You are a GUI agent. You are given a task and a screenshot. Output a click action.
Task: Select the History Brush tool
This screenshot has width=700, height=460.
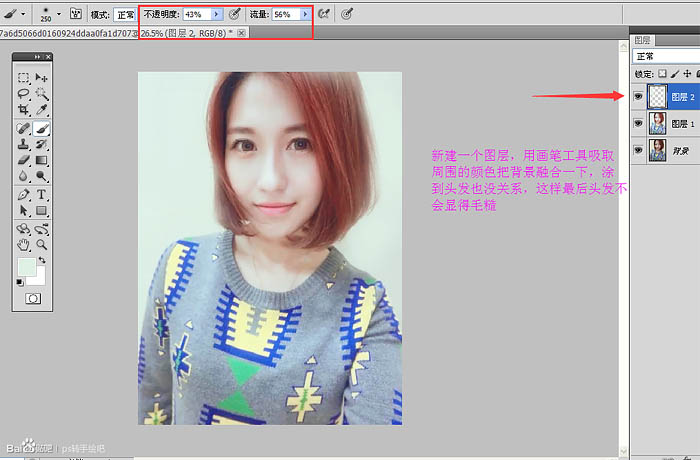42,144
